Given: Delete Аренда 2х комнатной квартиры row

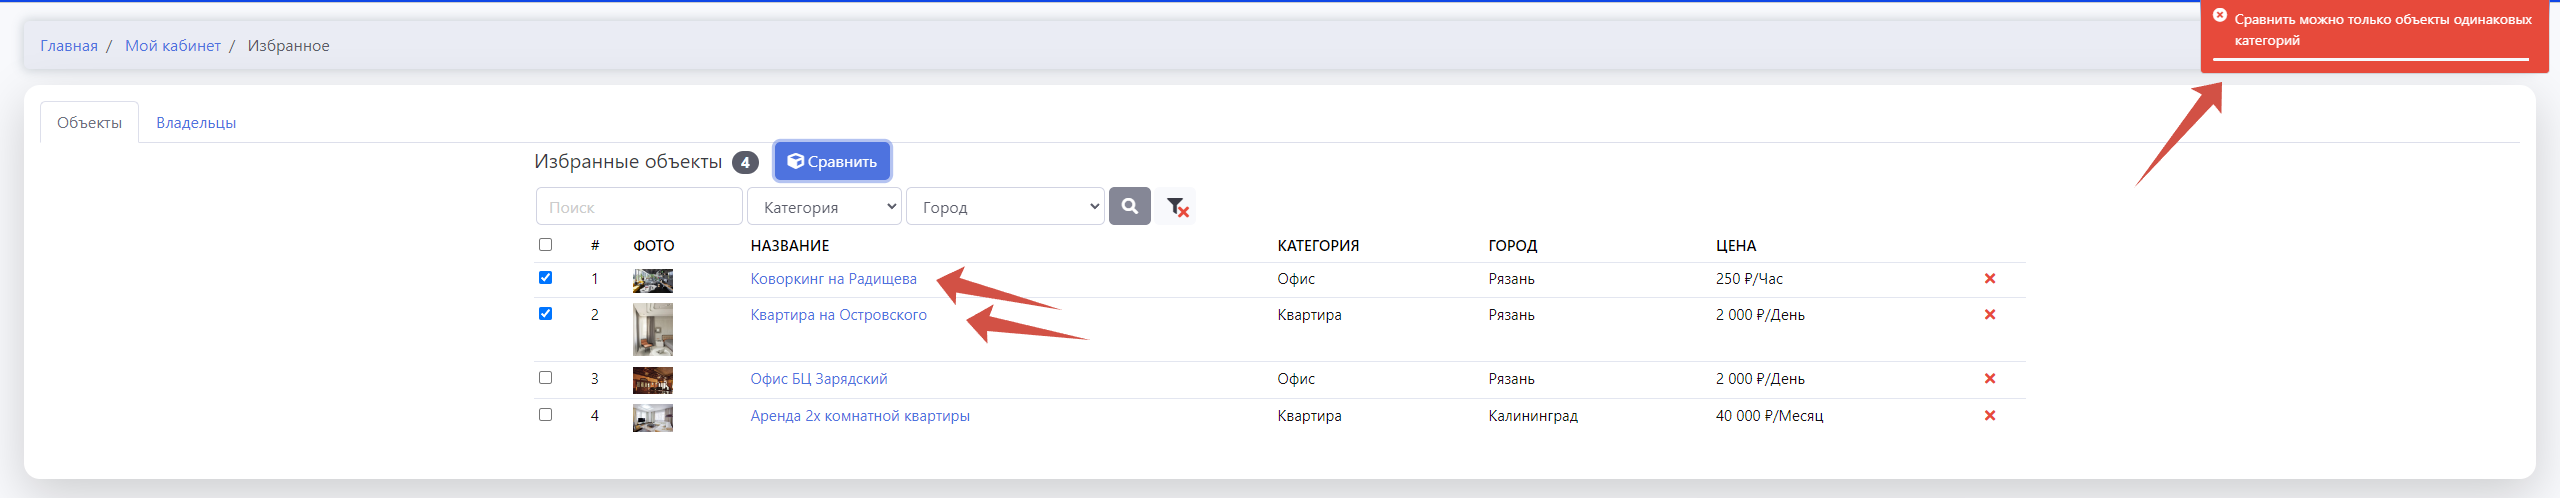Looking at the screenshot, I should click(x=1989, y=416).
